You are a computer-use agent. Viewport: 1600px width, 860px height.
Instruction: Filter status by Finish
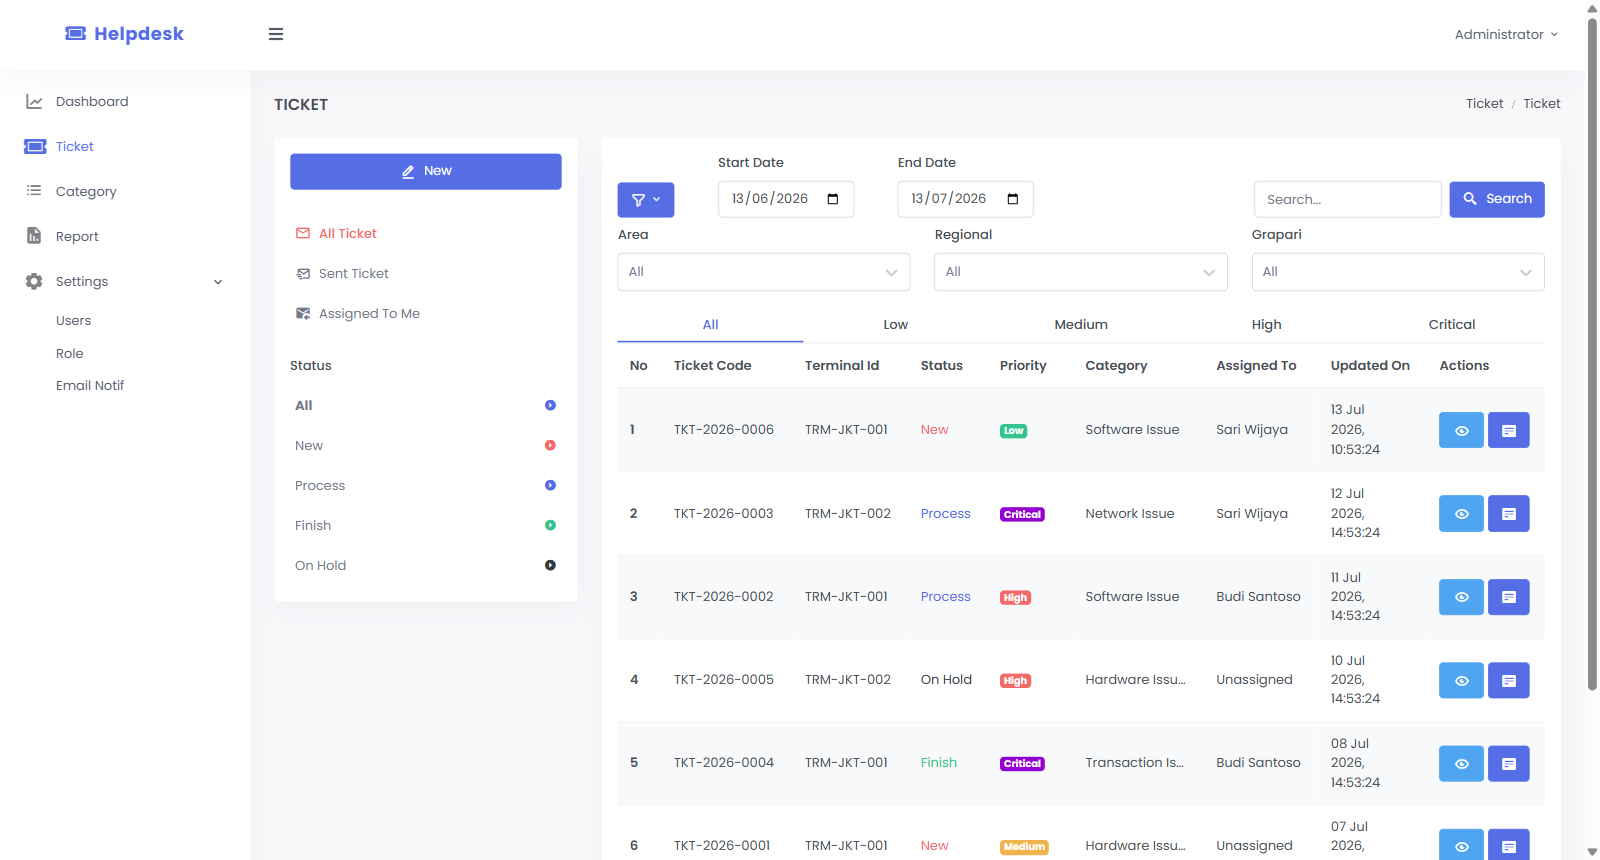pyautogui.click(x=425, y=525)
